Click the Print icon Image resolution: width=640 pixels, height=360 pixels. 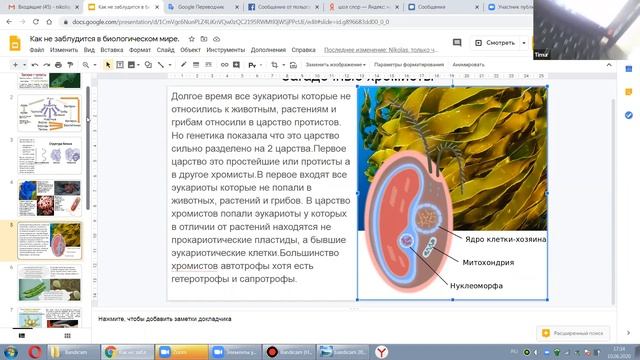[58, 65]
